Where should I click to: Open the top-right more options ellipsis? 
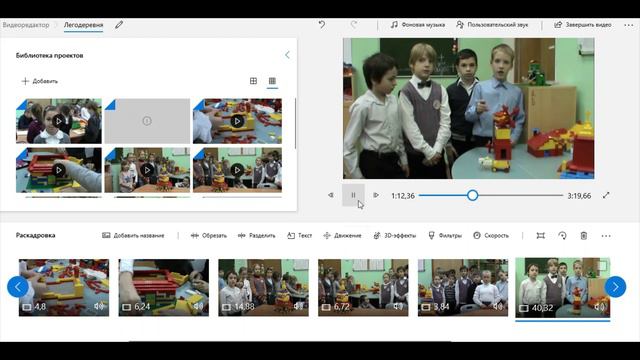click(629, 25)
